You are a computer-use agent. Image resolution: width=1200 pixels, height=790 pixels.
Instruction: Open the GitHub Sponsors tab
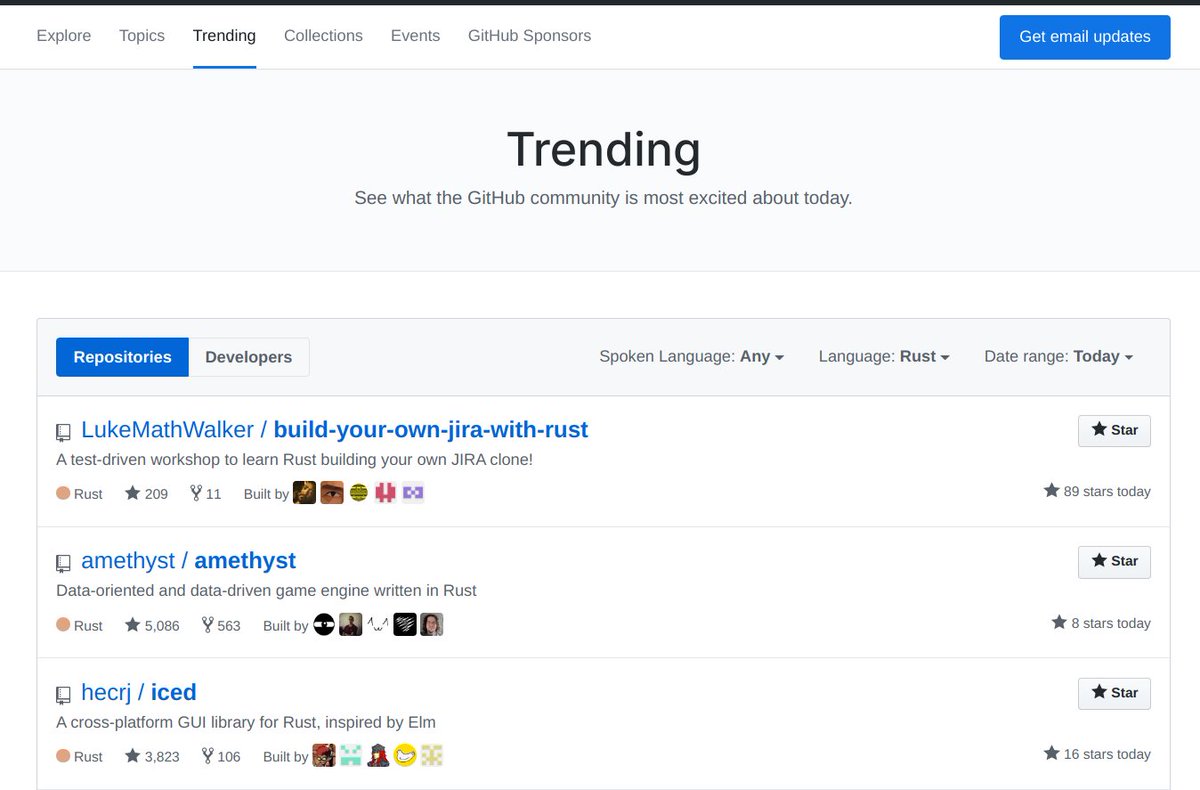tap(529, 36)
